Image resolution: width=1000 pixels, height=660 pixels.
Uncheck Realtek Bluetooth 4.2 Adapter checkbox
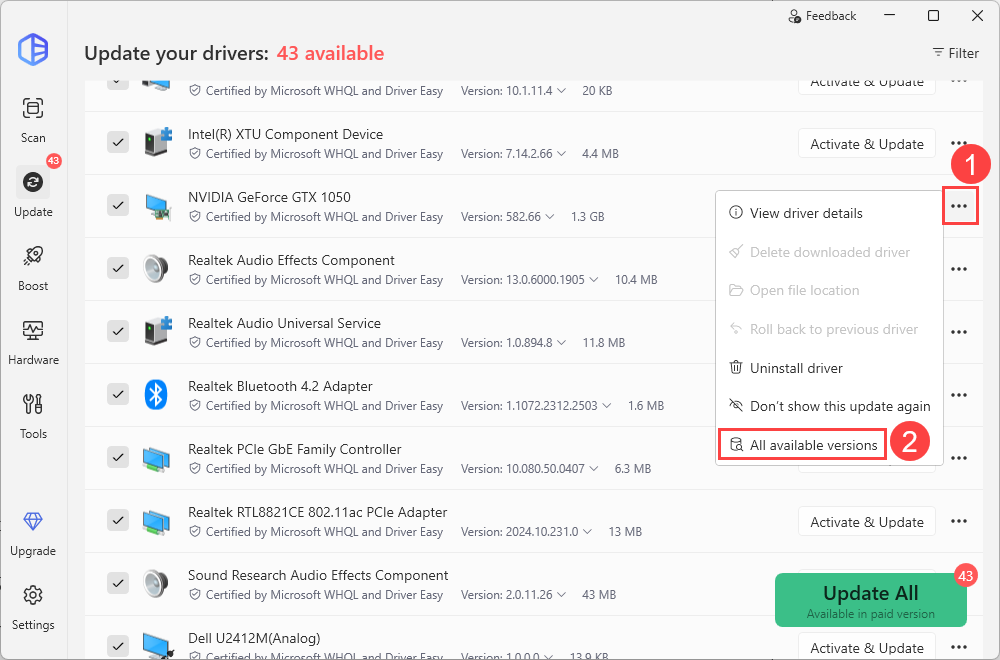118,394
